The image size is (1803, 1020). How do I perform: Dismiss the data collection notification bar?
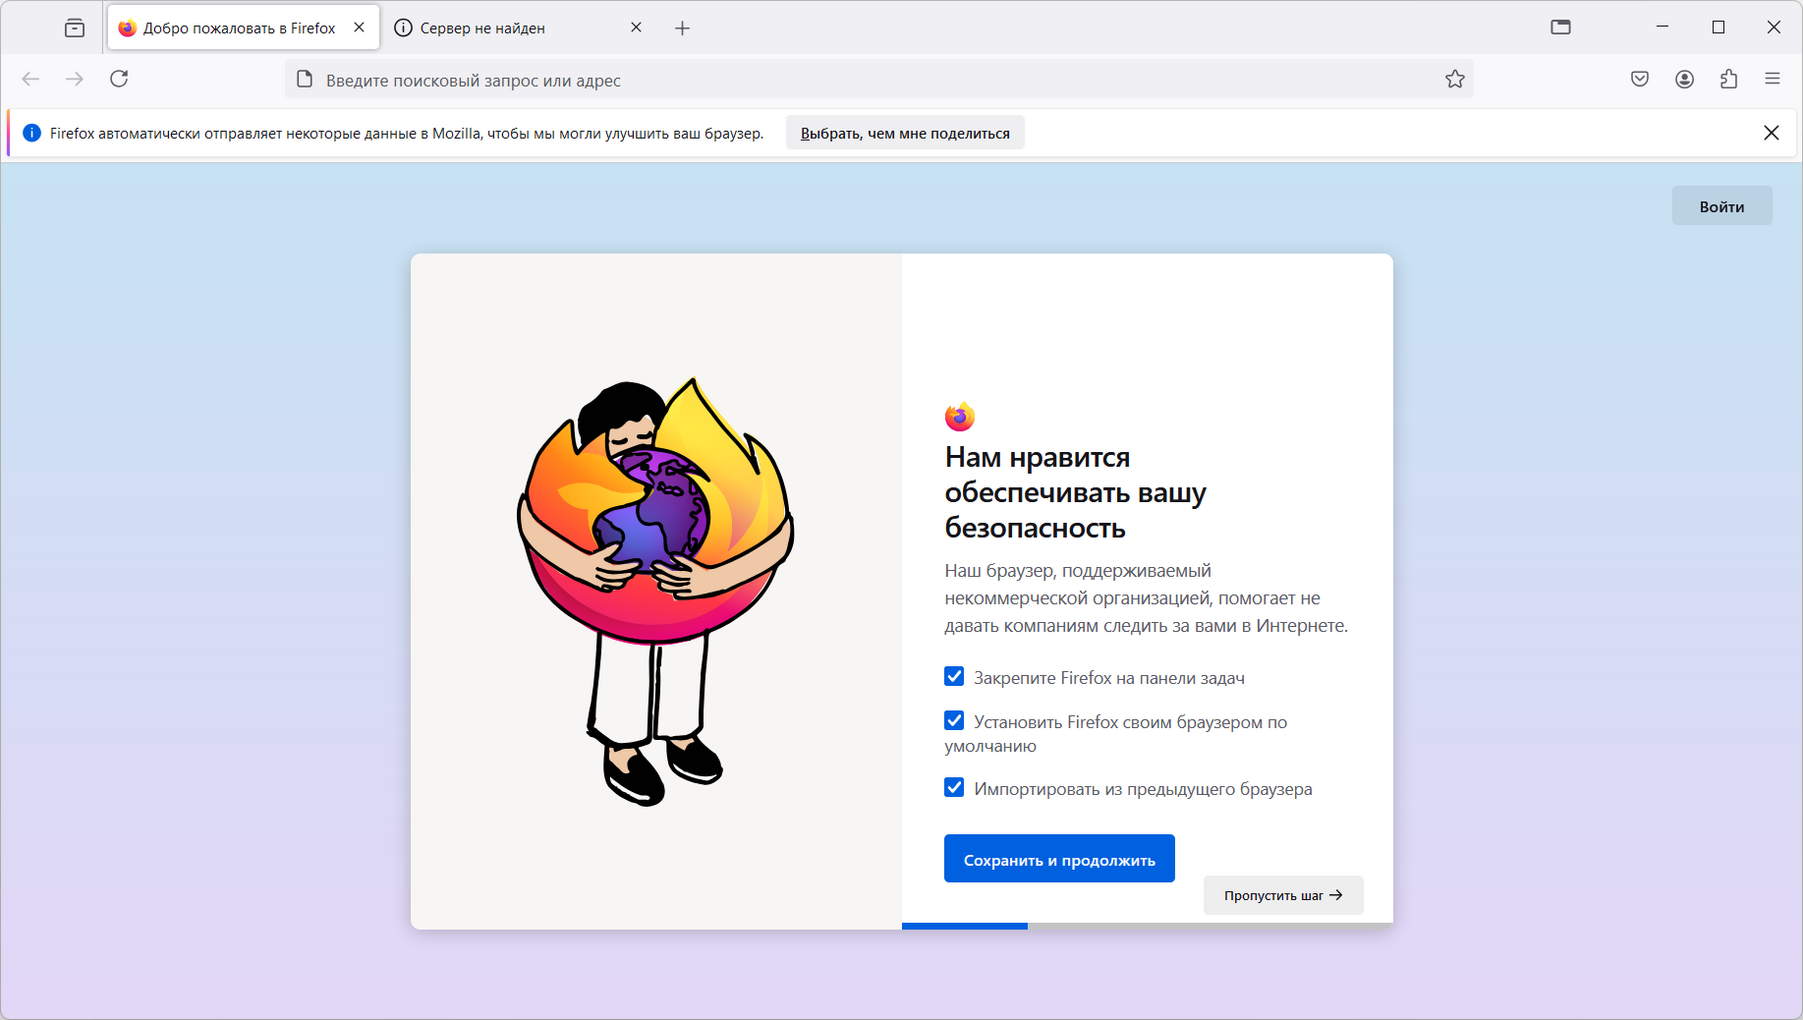[1771, 133]
